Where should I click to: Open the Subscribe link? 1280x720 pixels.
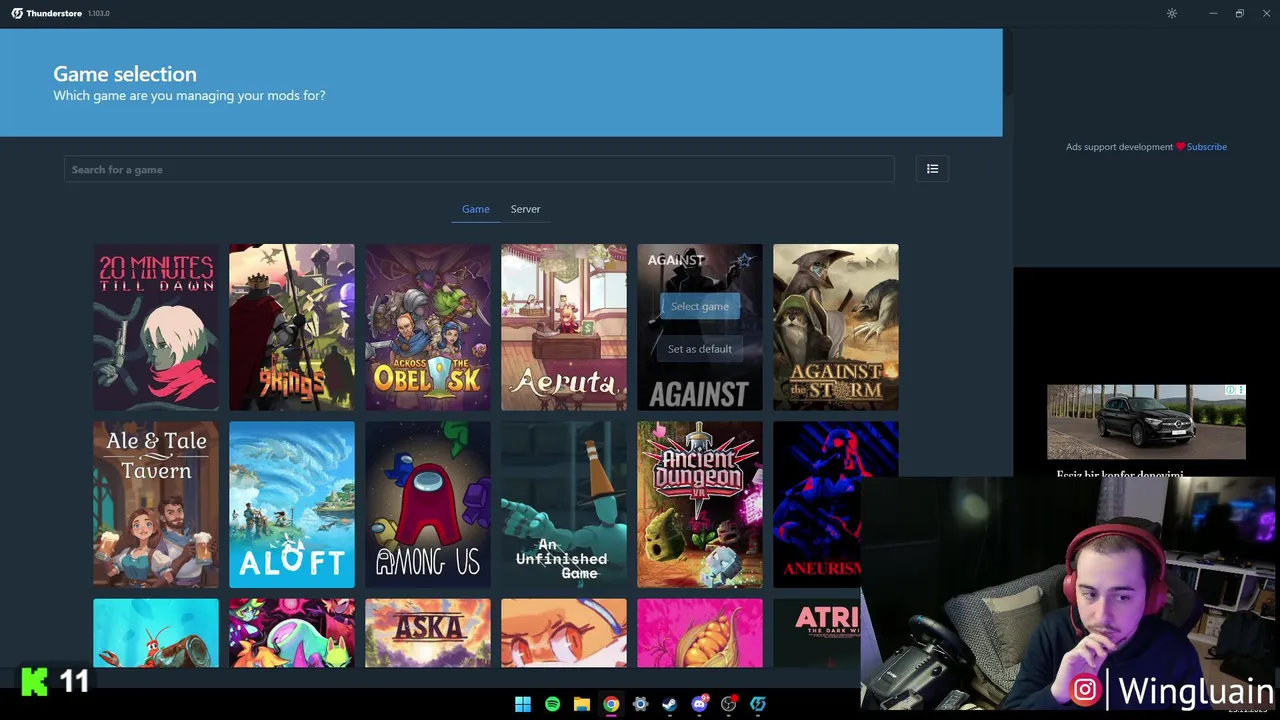point(1206,147)
